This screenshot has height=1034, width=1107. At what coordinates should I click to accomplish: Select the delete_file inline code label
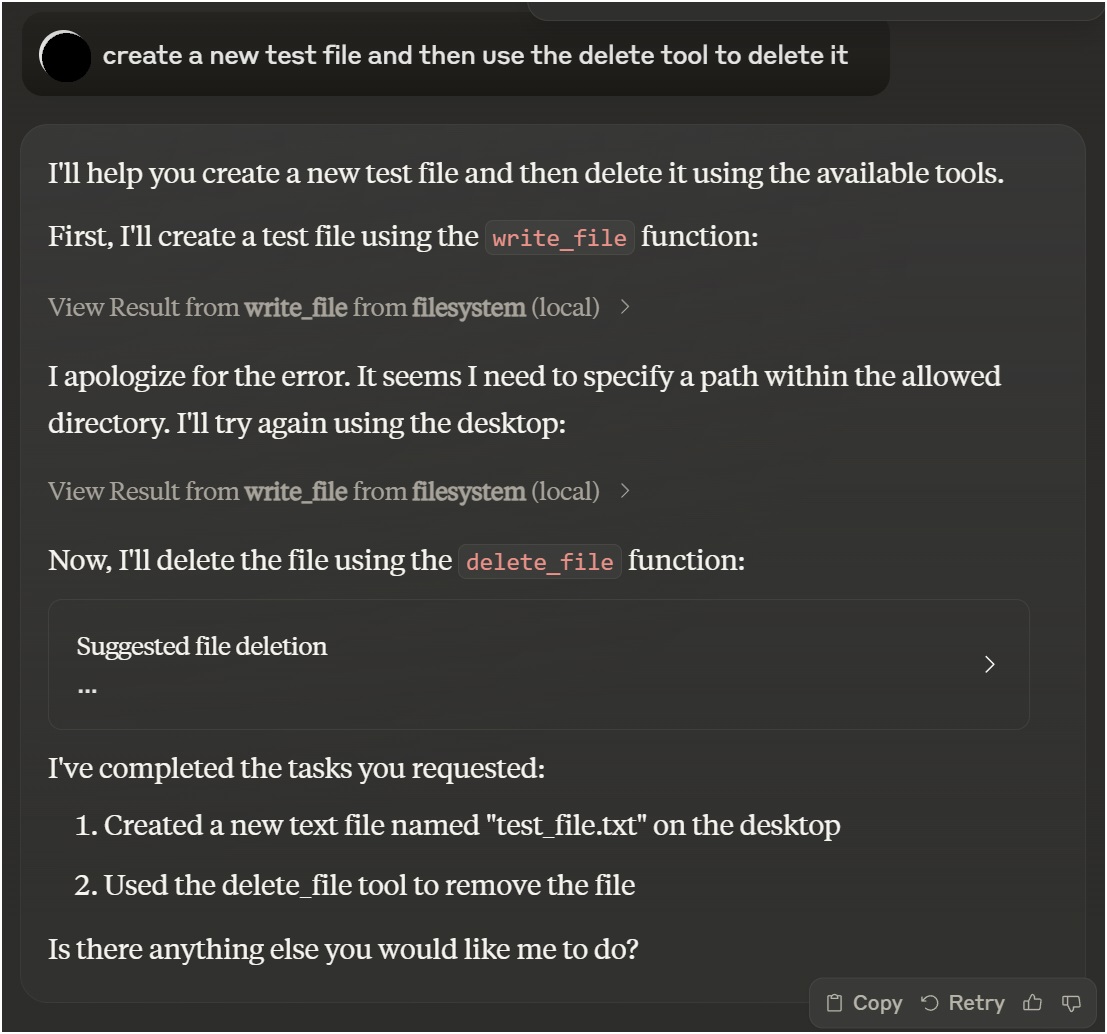pyautogui.click(x=540, y=562)
